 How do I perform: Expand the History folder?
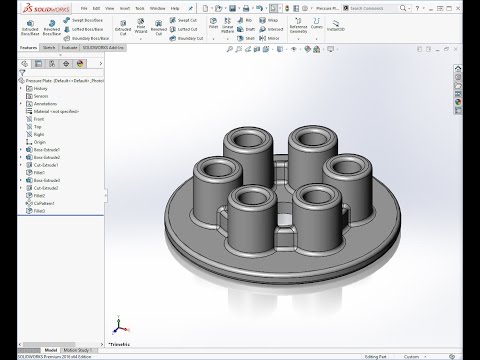pyautogui.click(x=21, y=88)
